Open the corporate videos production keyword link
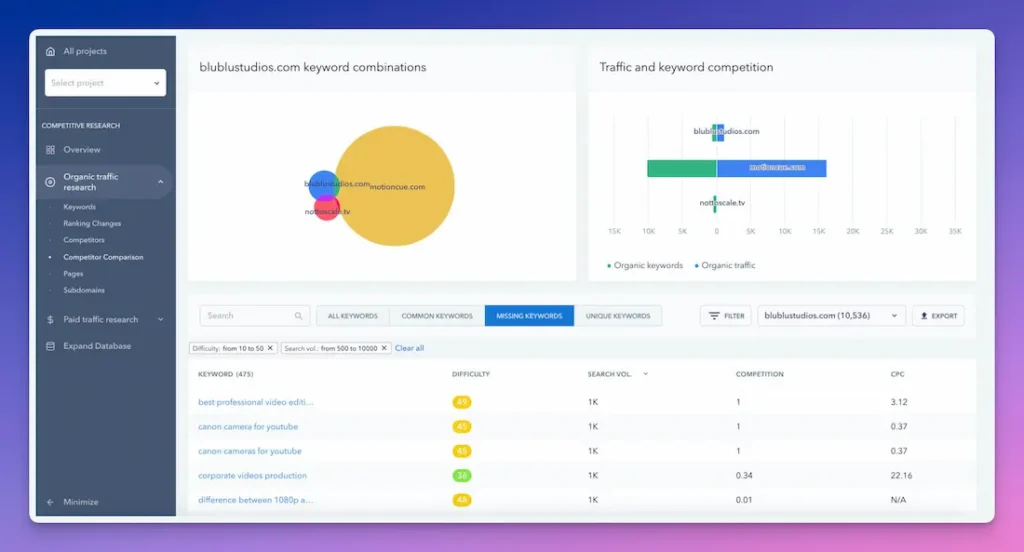The image size is (1024, 552). tap(252, 476)
